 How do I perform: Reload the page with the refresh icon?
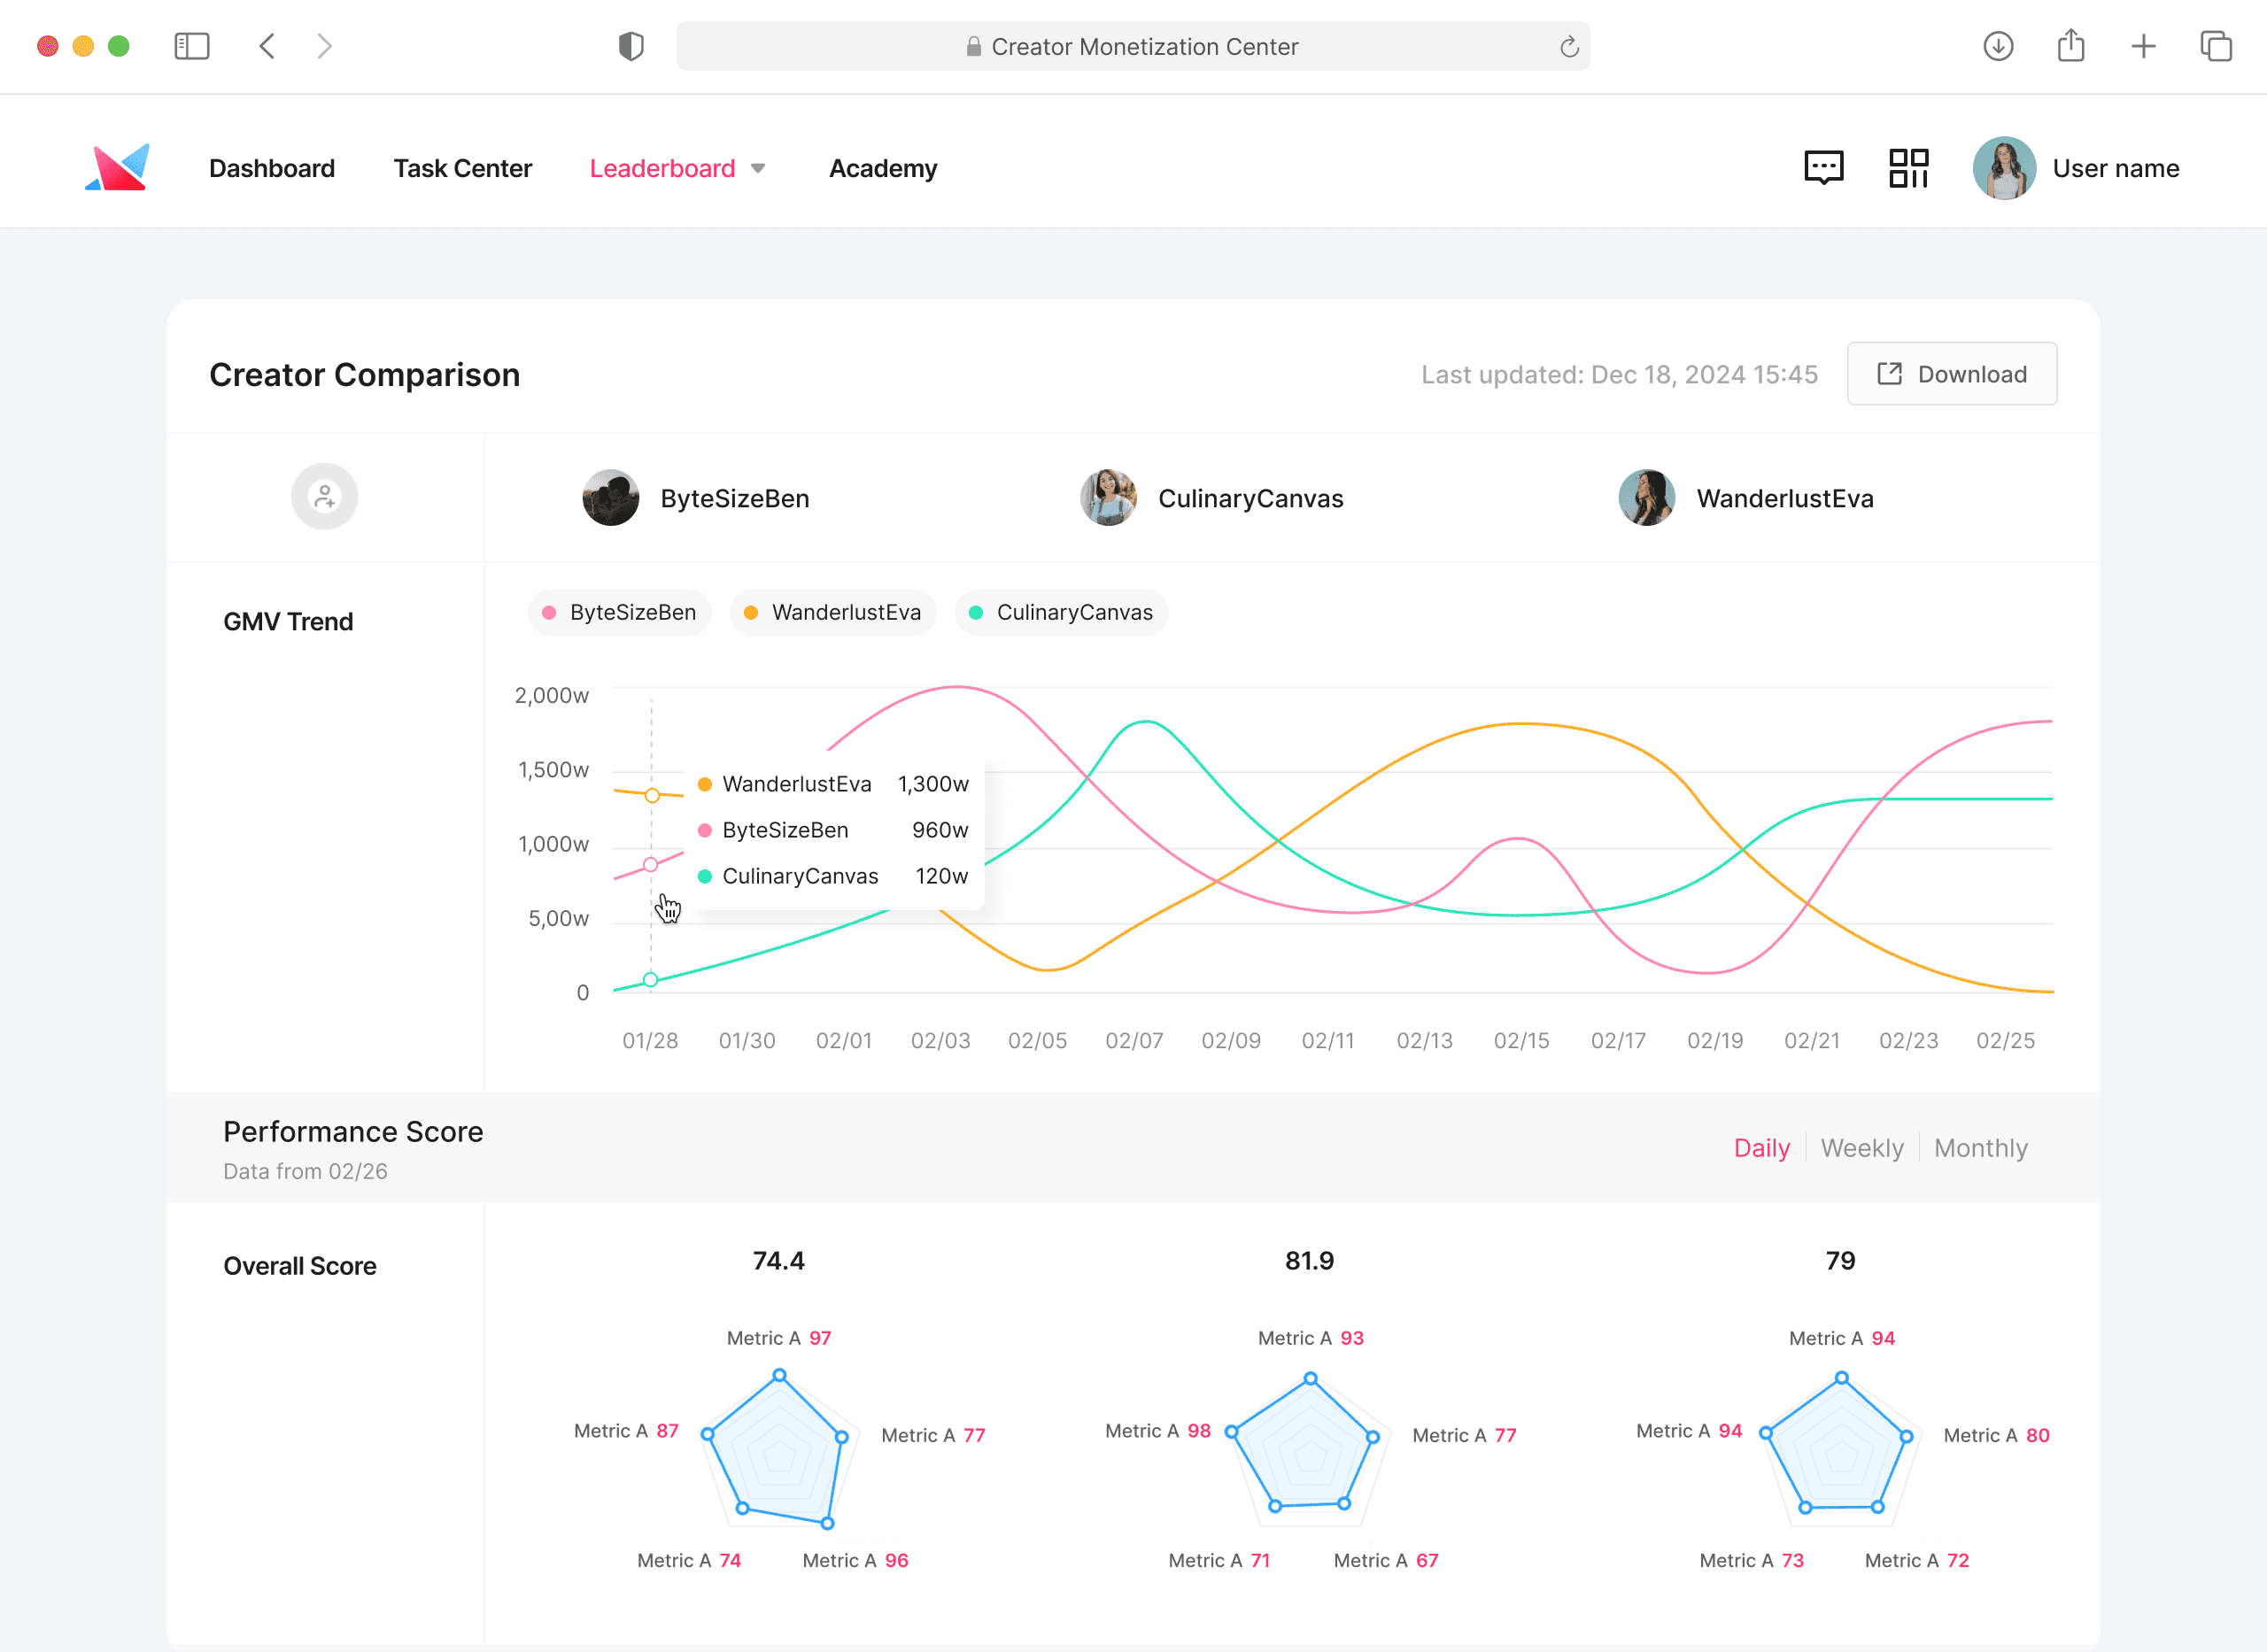pyautogui.click(x=1568, y=47)
